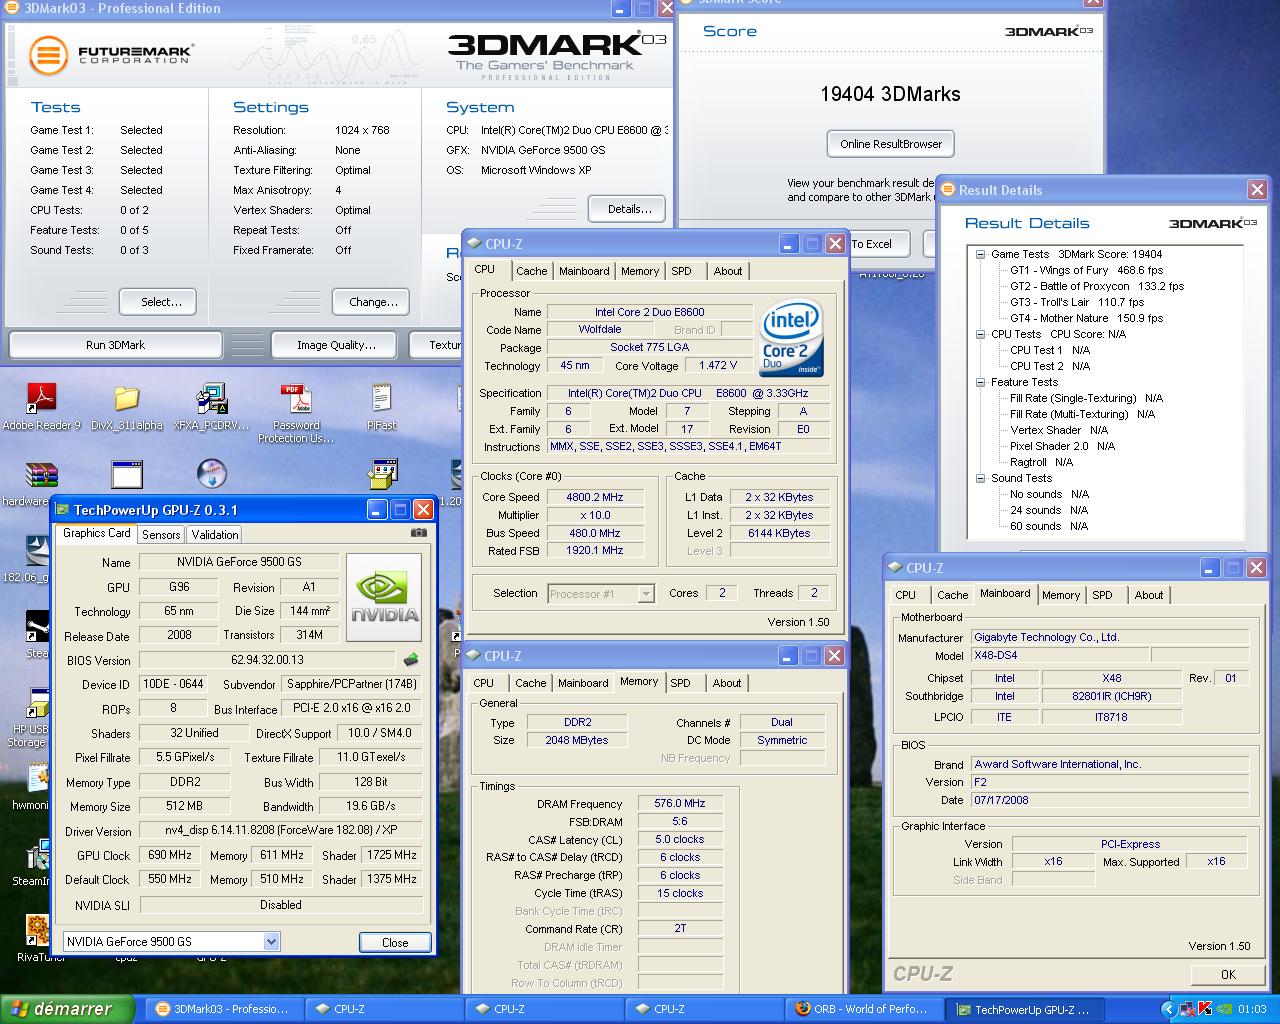Open About tab in CPU-Z Memory window

point(727,683)
